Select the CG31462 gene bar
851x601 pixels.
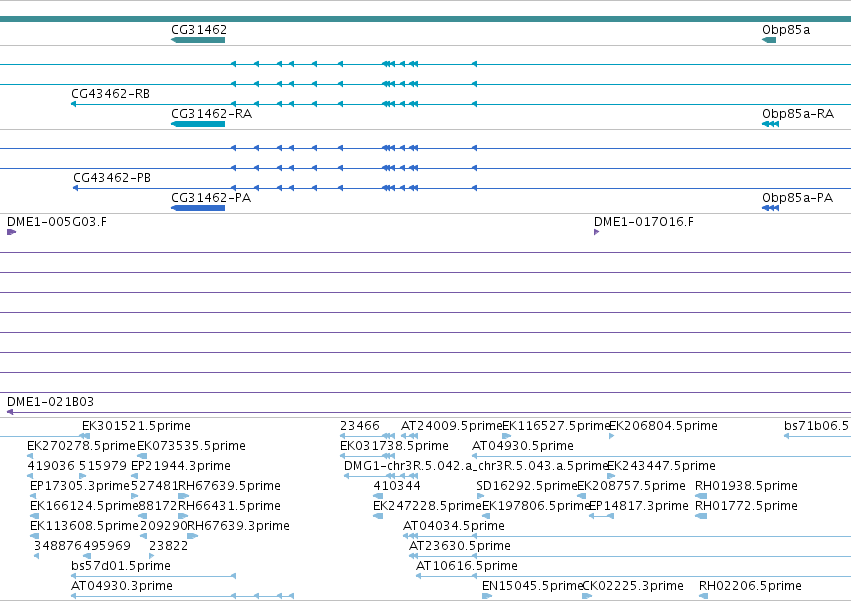(198, 40)
